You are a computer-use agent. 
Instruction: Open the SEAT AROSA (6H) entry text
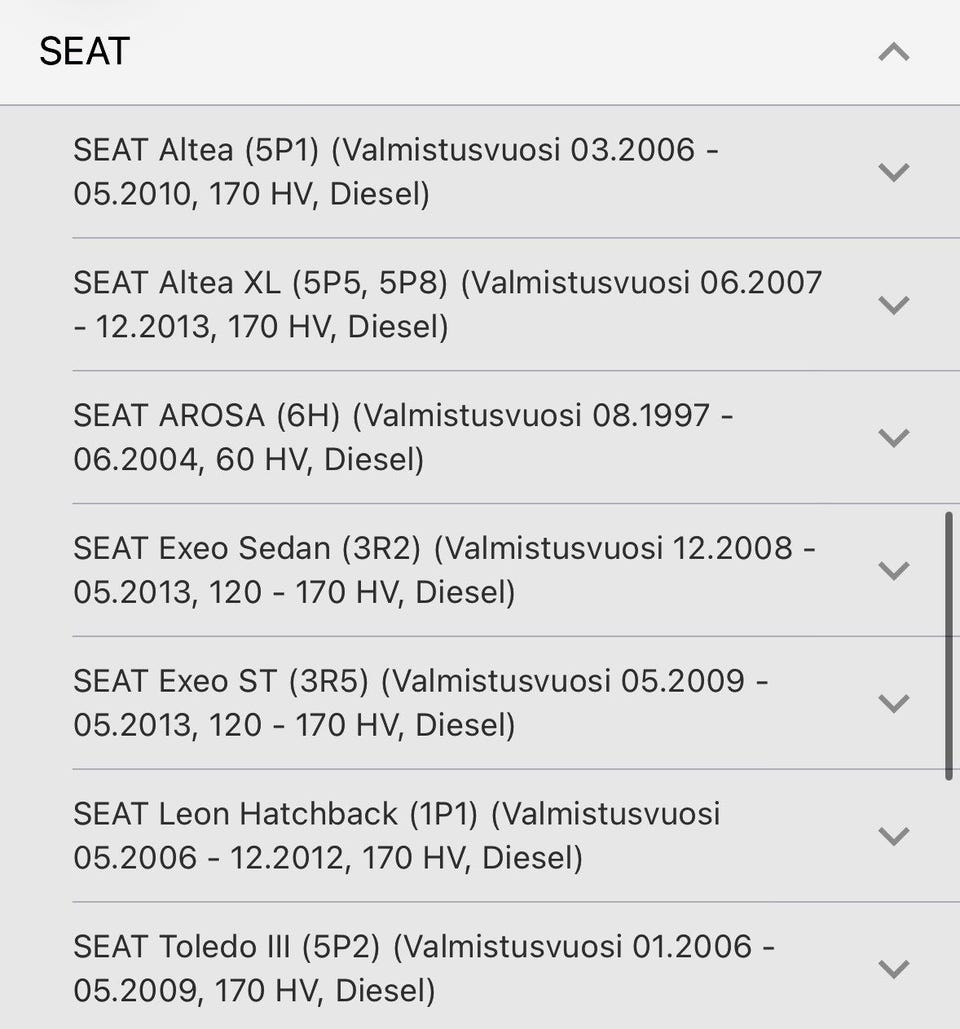pos(403,437)
